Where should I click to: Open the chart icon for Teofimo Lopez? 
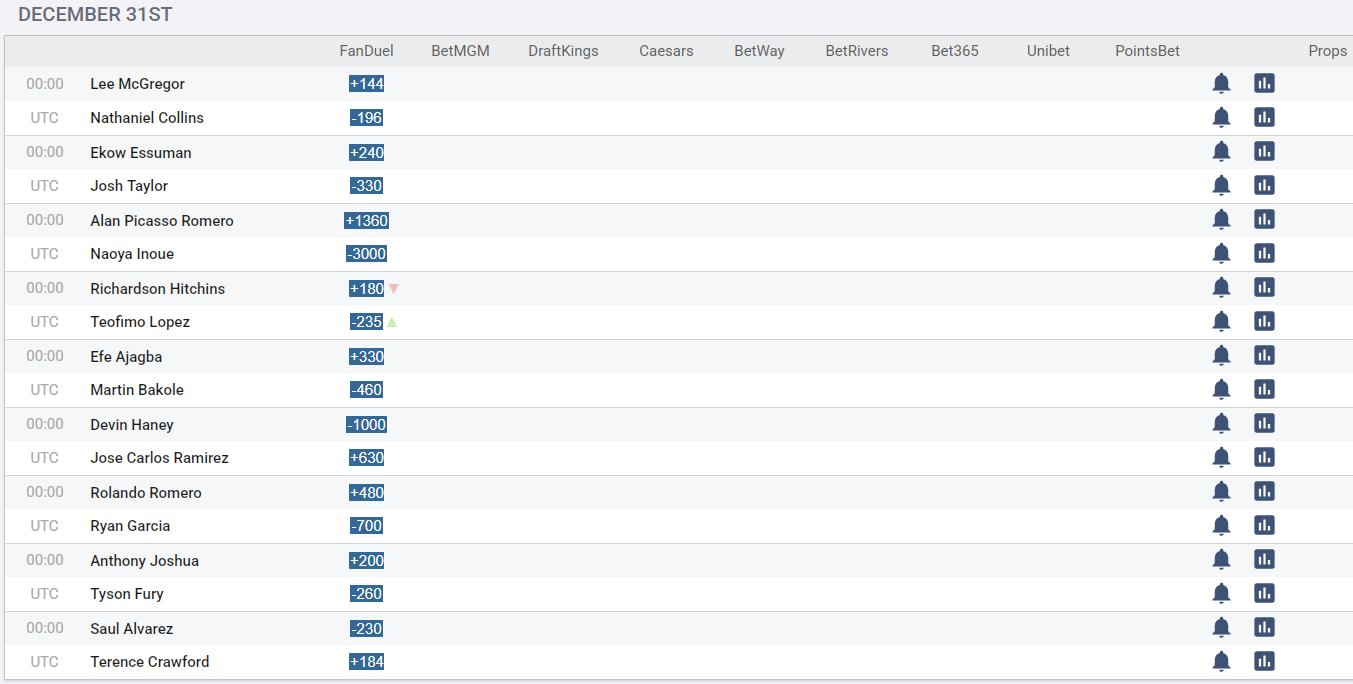coord(1264,322)
